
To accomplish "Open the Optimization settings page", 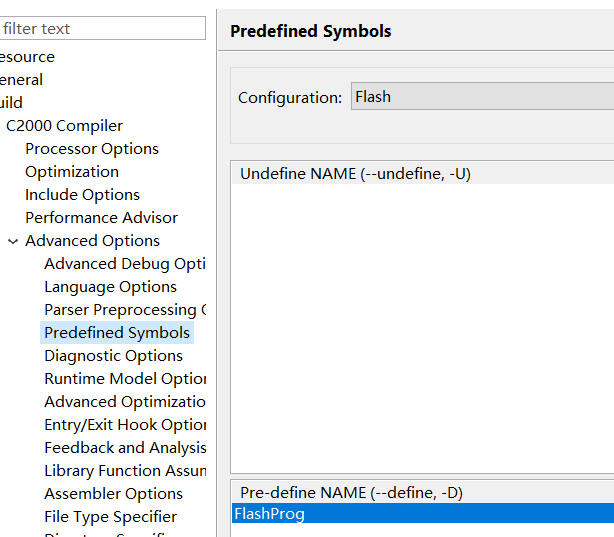I will pyautogui.click(x=72, y=172).
